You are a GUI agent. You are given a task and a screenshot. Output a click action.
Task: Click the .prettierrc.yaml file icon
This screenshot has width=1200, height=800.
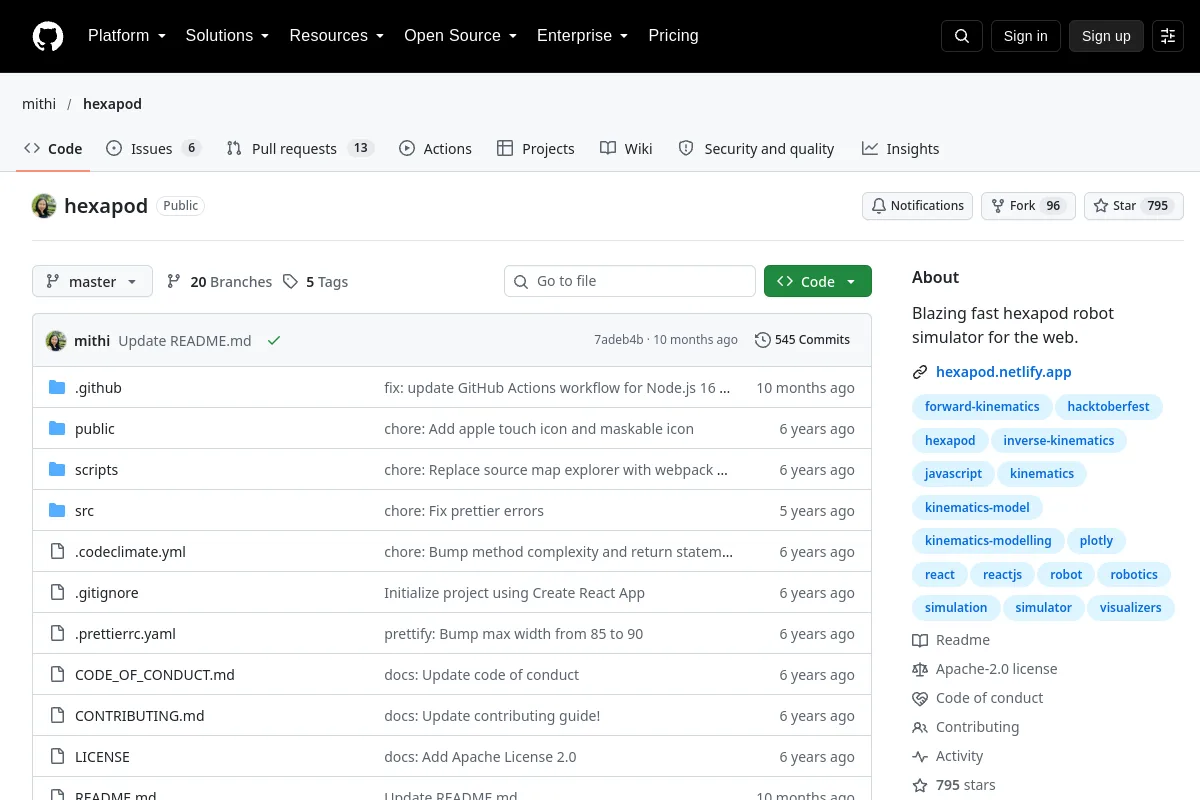click(57, 634)
